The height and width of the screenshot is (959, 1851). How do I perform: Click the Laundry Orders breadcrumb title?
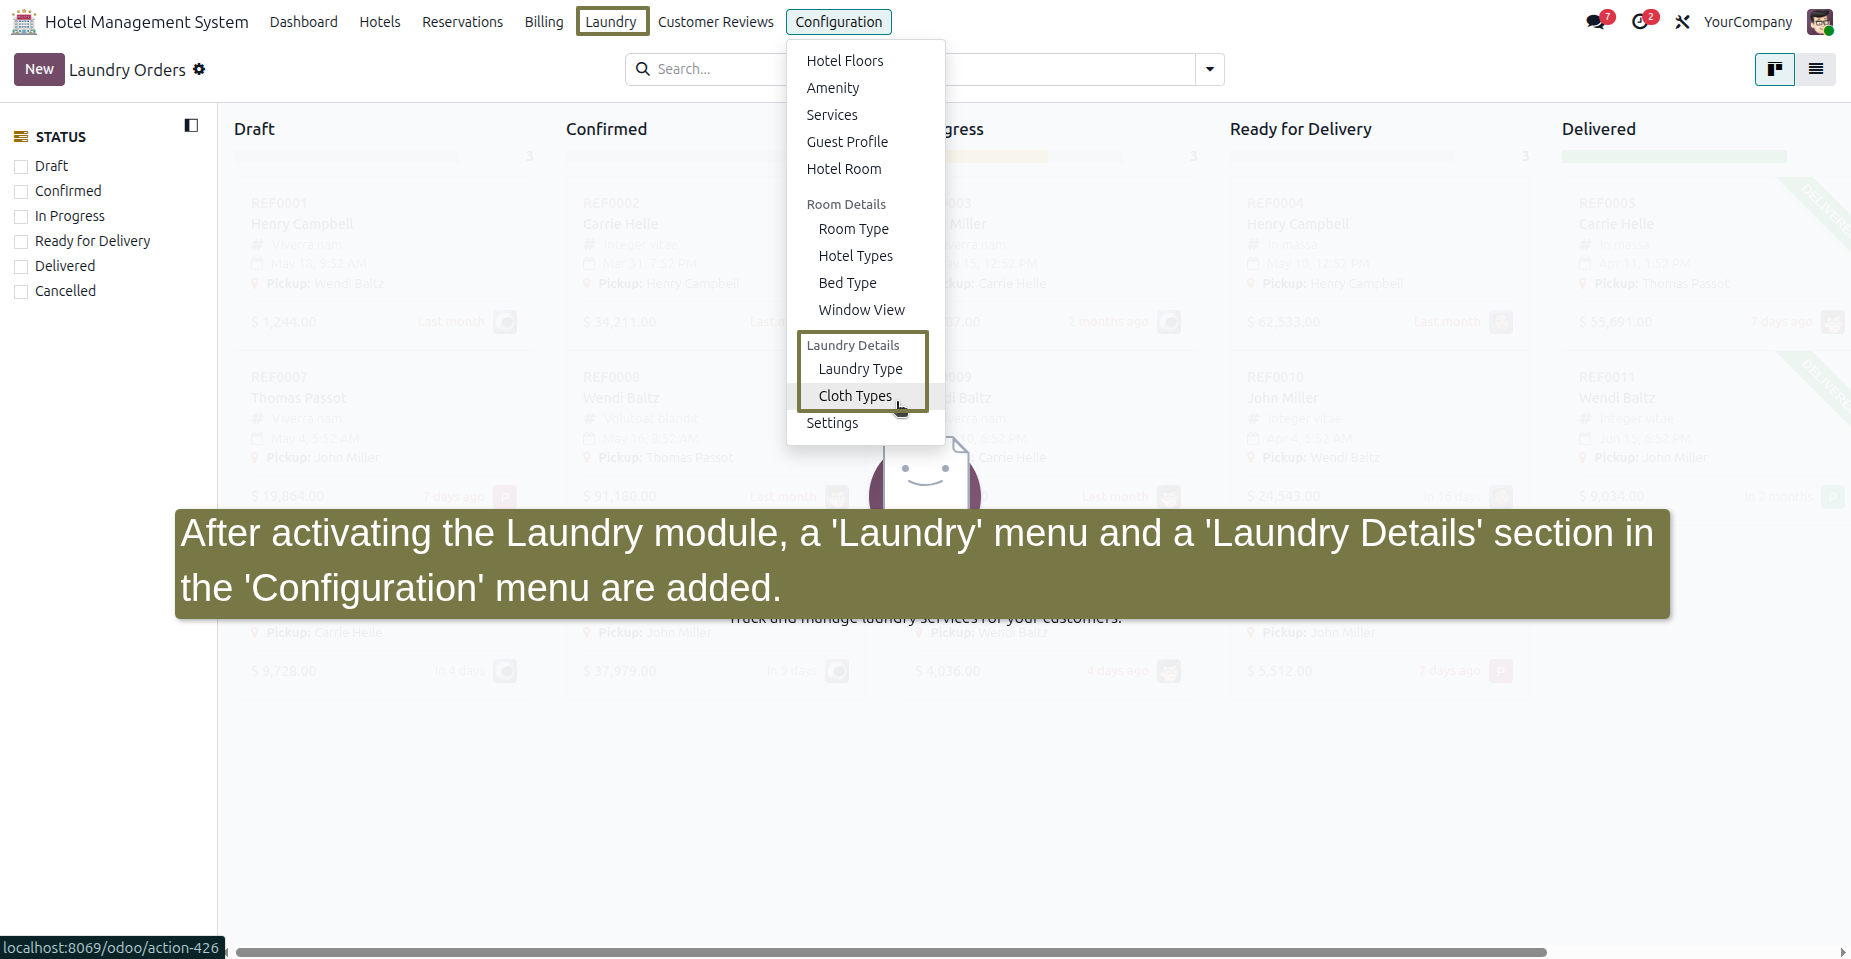(x=127, y=70)
